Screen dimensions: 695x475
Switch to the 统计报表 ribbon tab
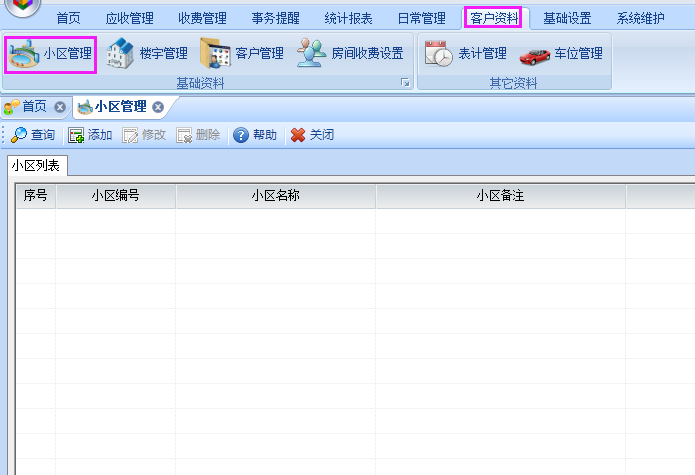coord(348,18)
